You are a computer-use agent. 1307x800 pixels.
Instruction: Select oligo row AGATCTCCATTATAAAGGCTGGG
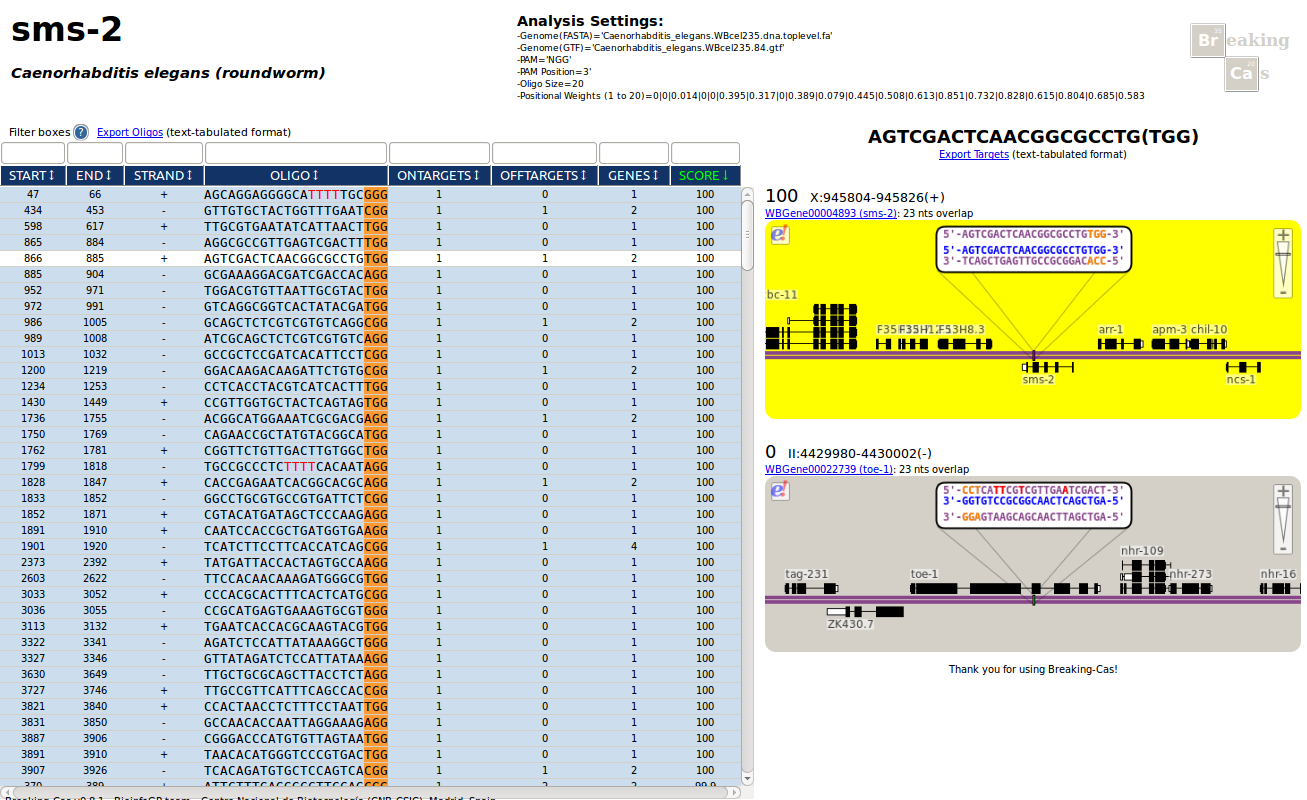(x=370, y=642)
